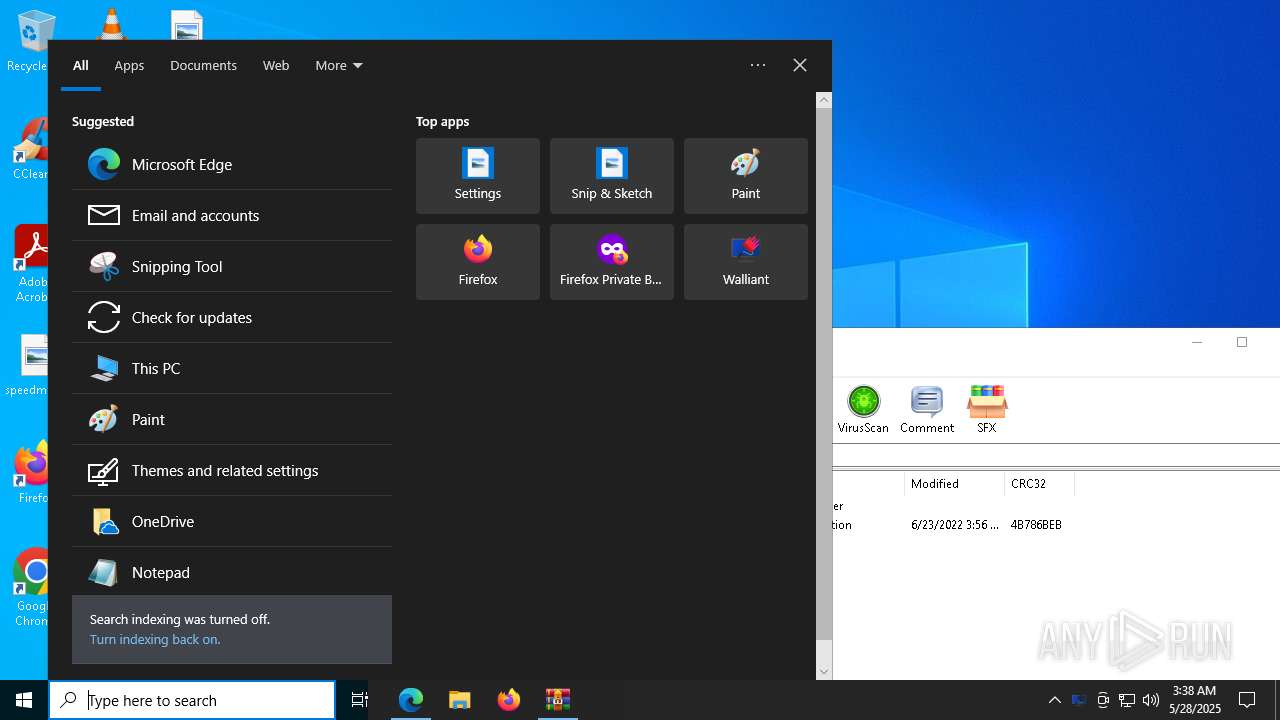This screenshot has height=720, width=1280.
Task: Maximize the WinRAR window
Action: point(1242,342)
